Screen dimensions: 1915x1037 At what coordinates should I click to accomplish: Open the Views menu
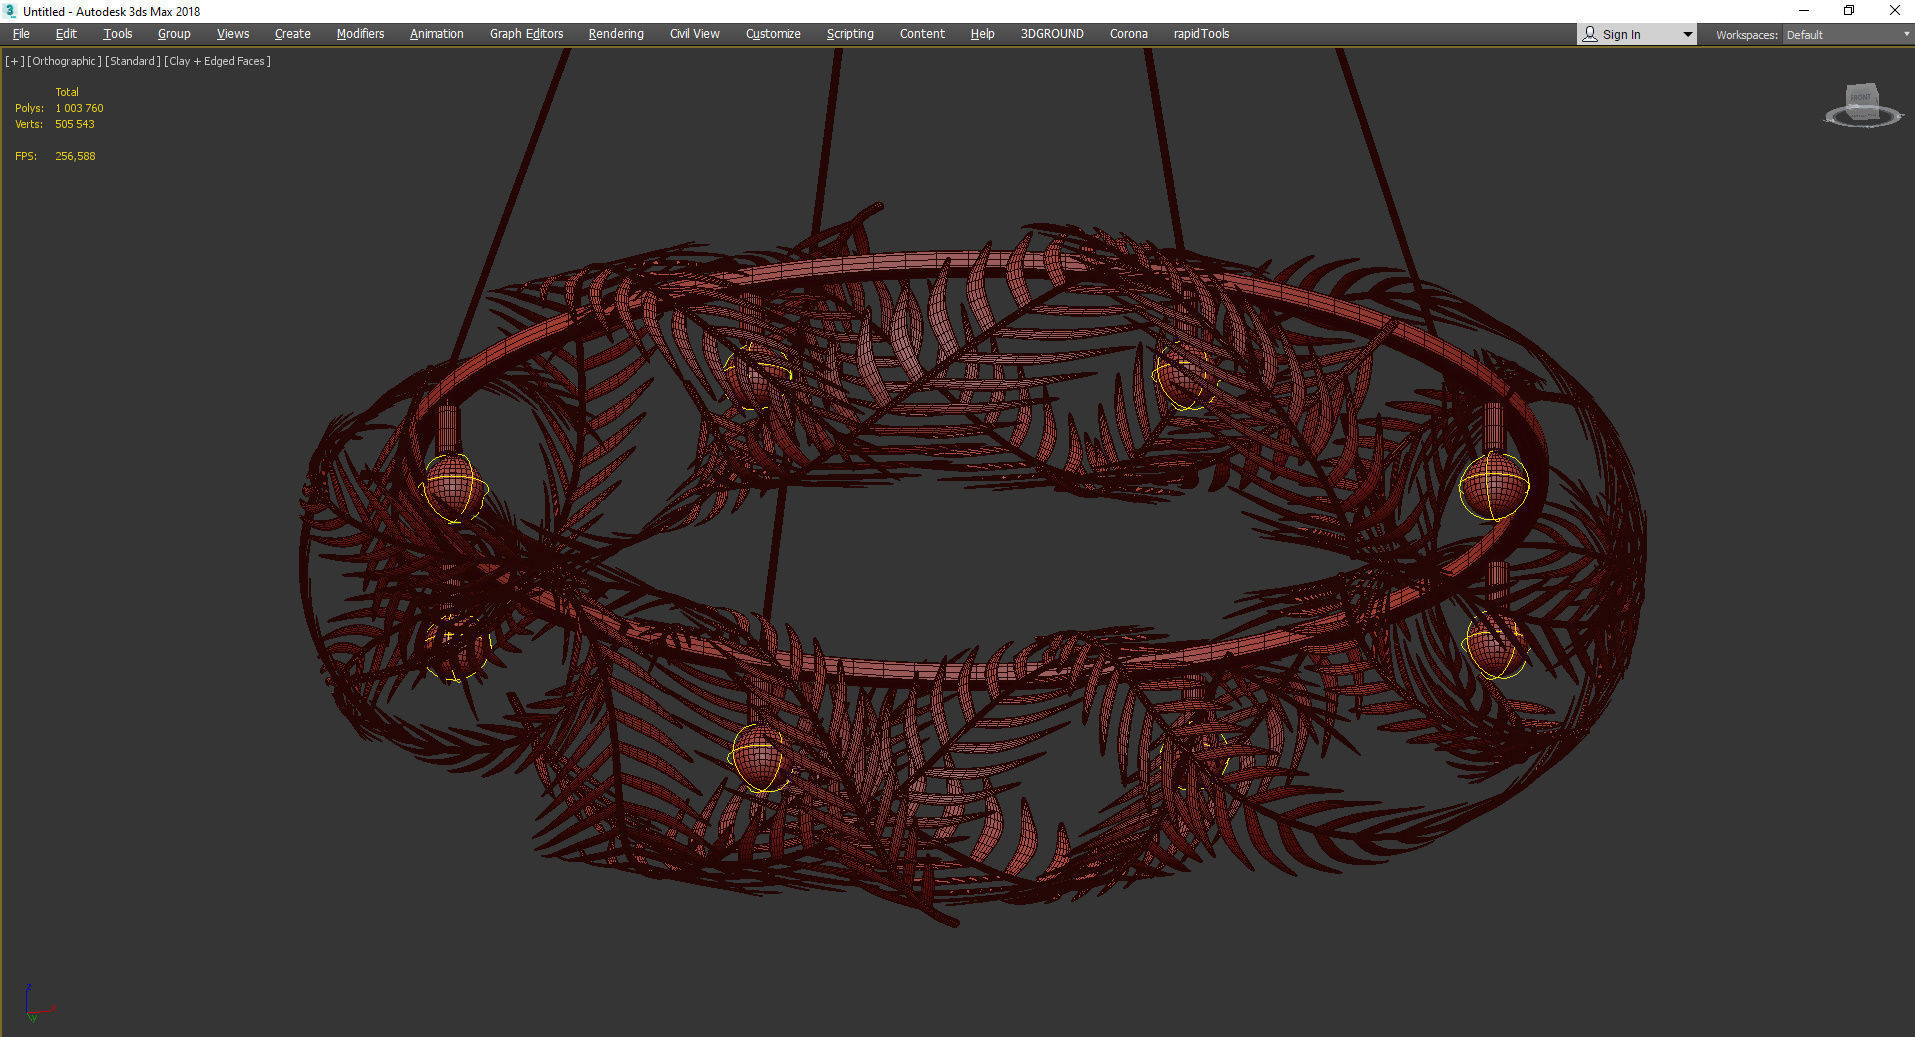(x=233, y=34)
